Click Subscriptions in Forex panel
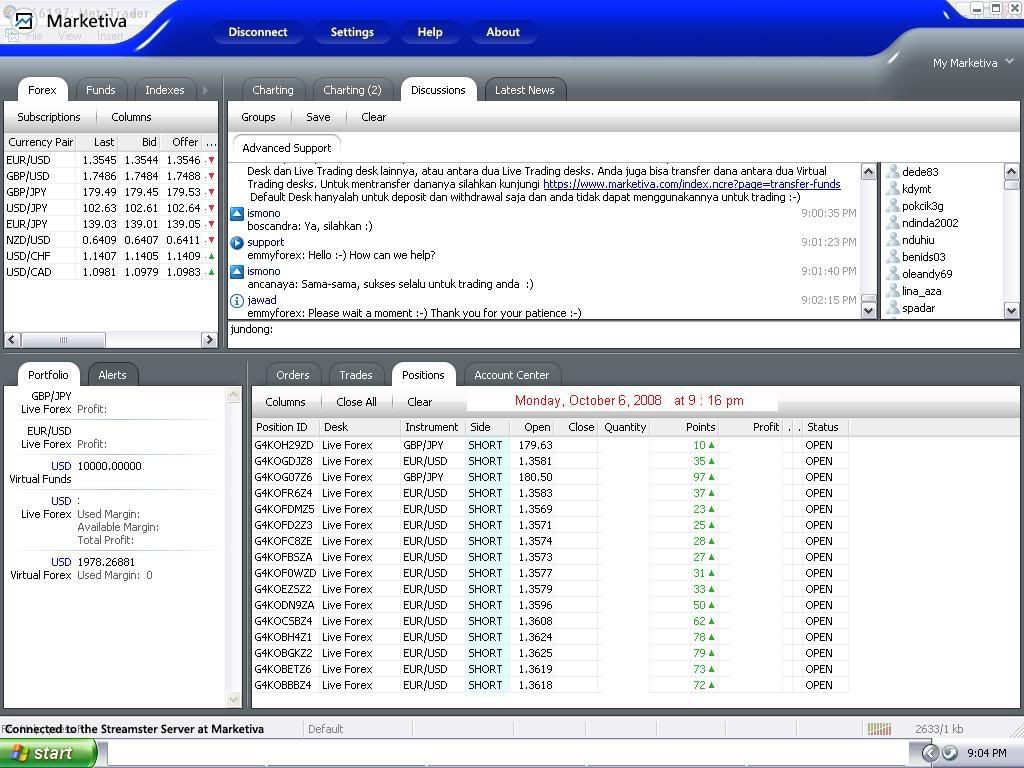This screenshot has height=768, width=1024. click(x=49, y=117)
